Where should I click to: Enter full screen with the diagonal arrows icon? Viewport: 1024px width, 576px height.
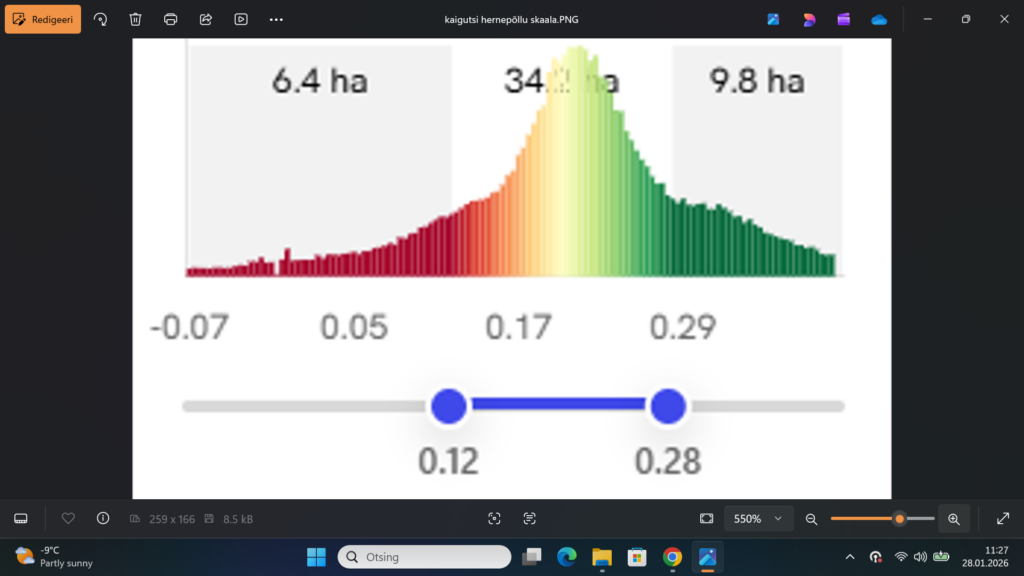(x=1003, y=519)
